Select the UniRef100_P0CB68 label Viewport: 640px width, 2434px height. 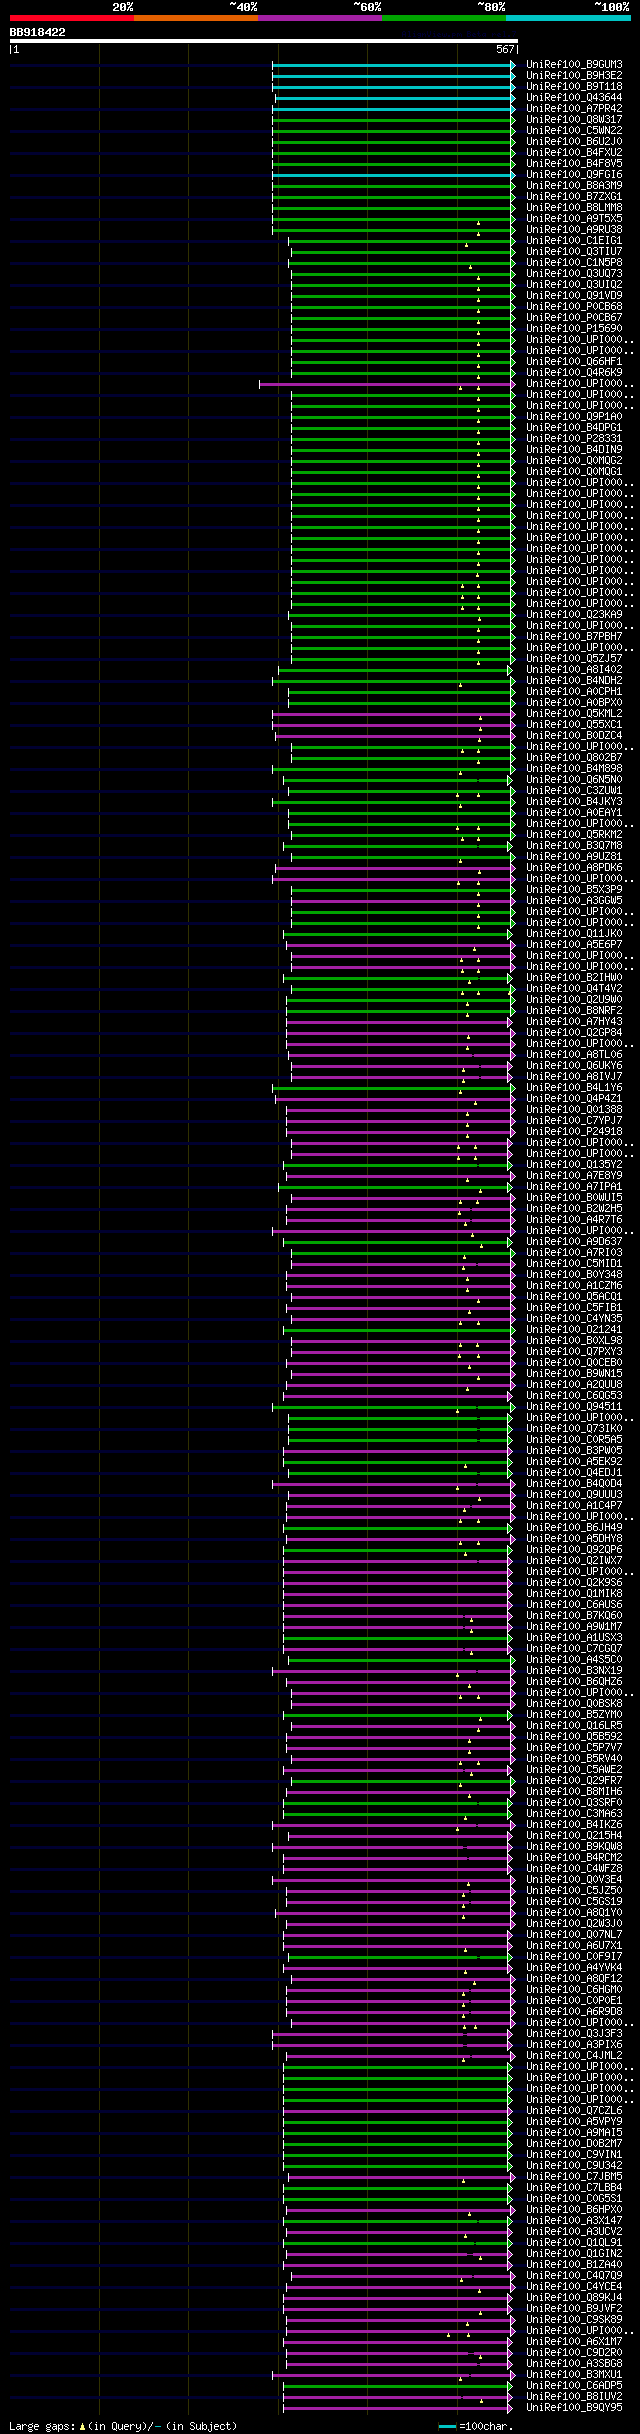pyautogui.click(x=574, y=307)
